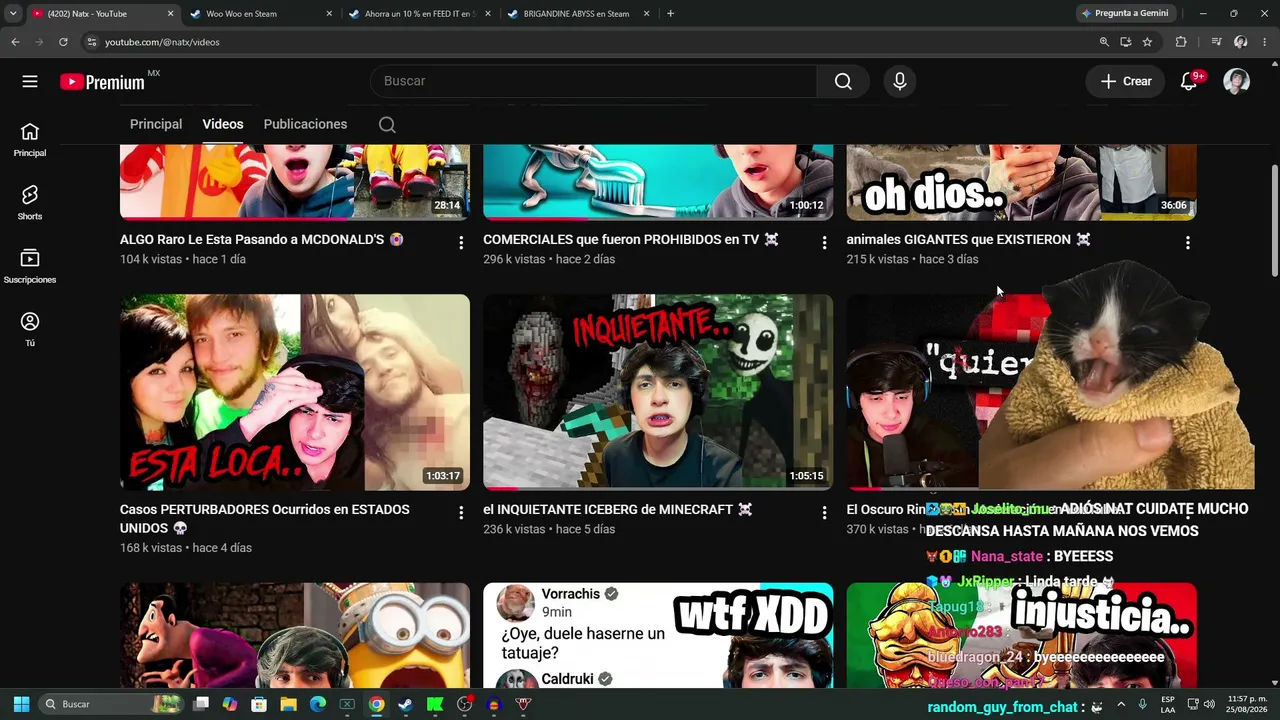Click Pregunta a Gemini button
Screen dimensions: 1280x720
point(1124,14)
